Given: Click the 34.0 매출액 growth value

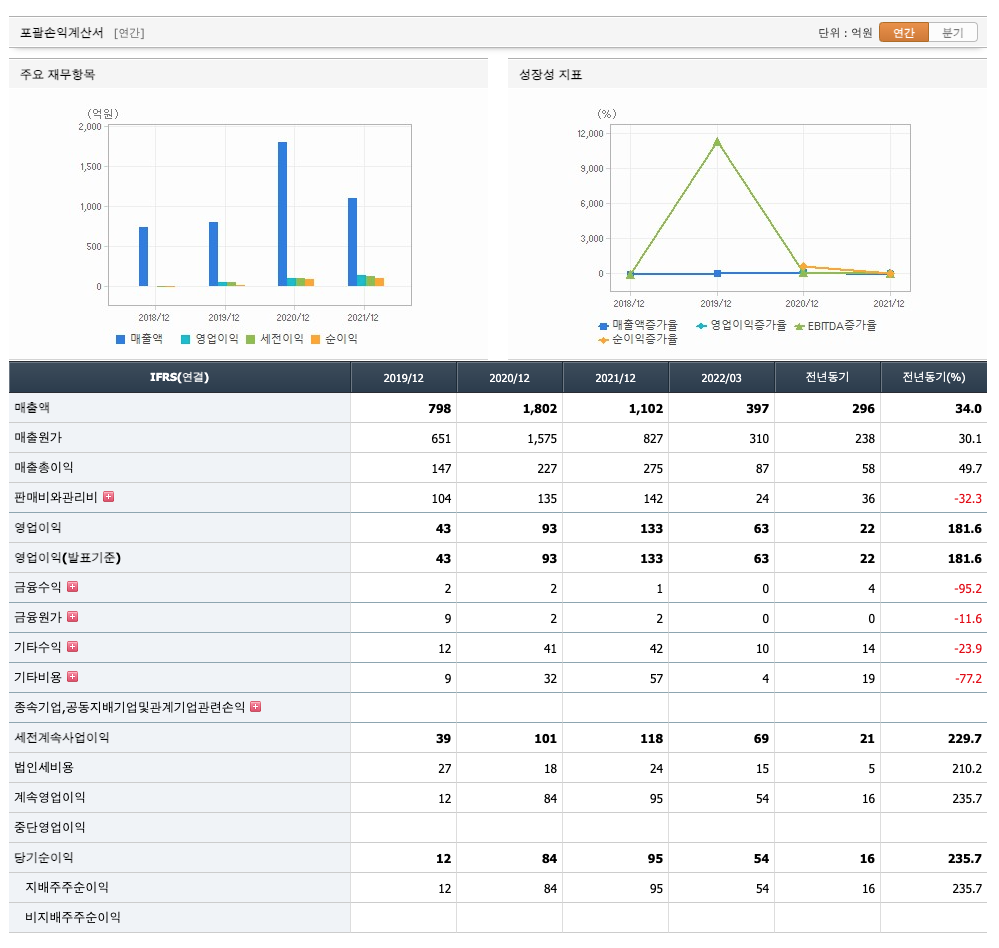Looking at the screenshot, I should click(x=968, y=408).
